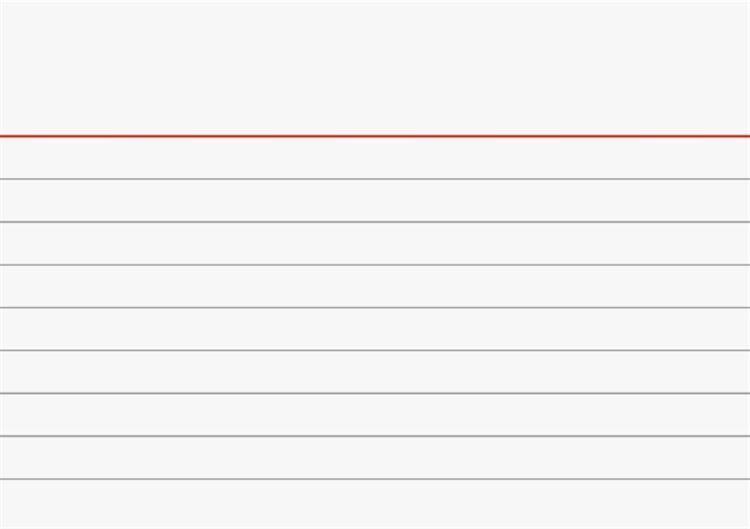The height and width of the screenshot is (529, 750).
Task: Select the seventh blank row below red line
Action: point(375,415)
